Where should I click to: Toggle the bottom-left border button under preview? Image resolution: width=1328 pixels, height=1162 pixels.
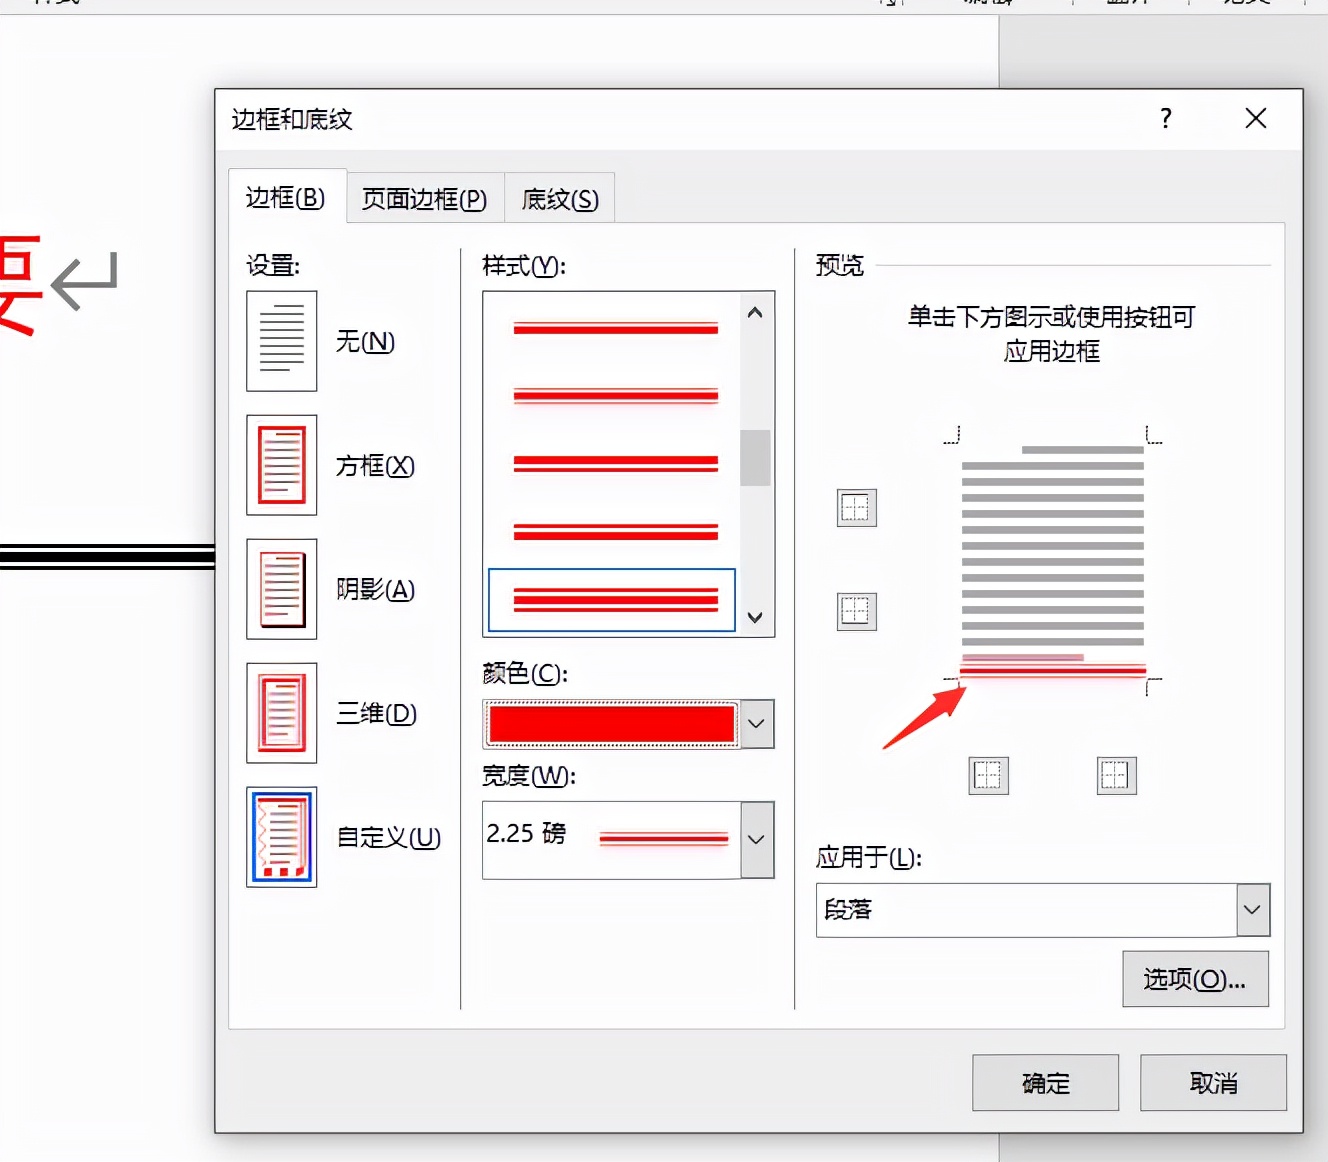[x=987, y=775]
